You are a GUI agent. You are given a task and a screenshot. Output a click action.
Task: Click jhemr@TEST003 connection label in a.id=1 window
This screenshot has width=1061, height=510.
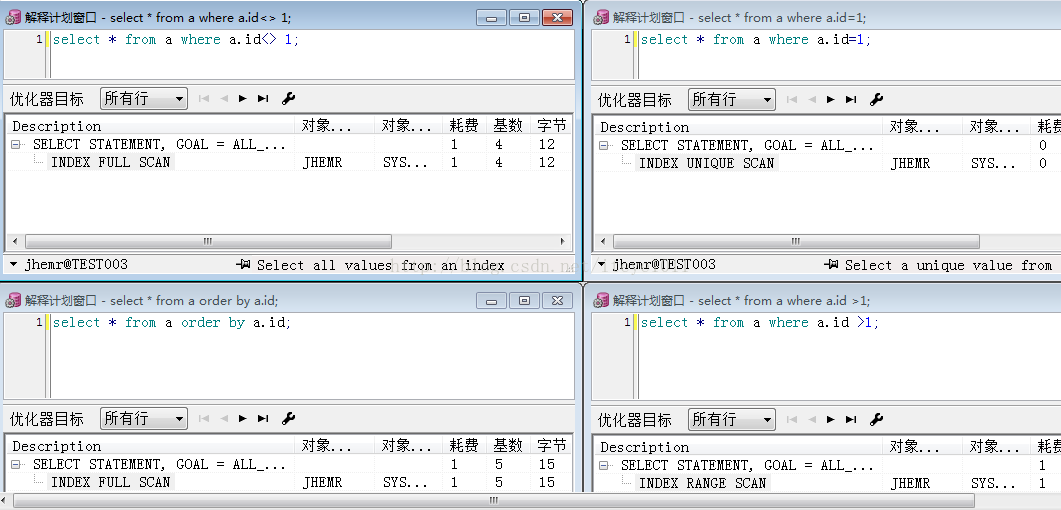pyautogui.click(x=664, y=264)
